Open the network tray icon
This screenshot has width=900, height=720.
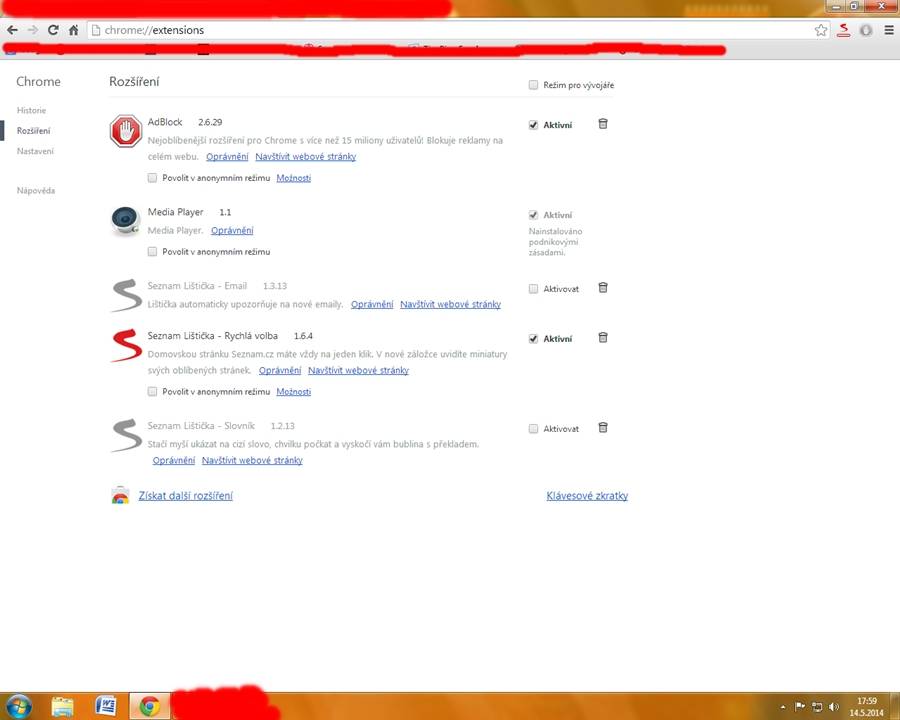[x=817, y=706]
